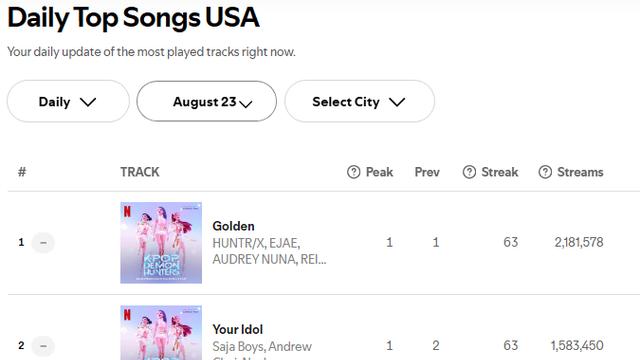
Task: Click the TRACK column header
Action: pyautogui.click(x=140, y=172)
